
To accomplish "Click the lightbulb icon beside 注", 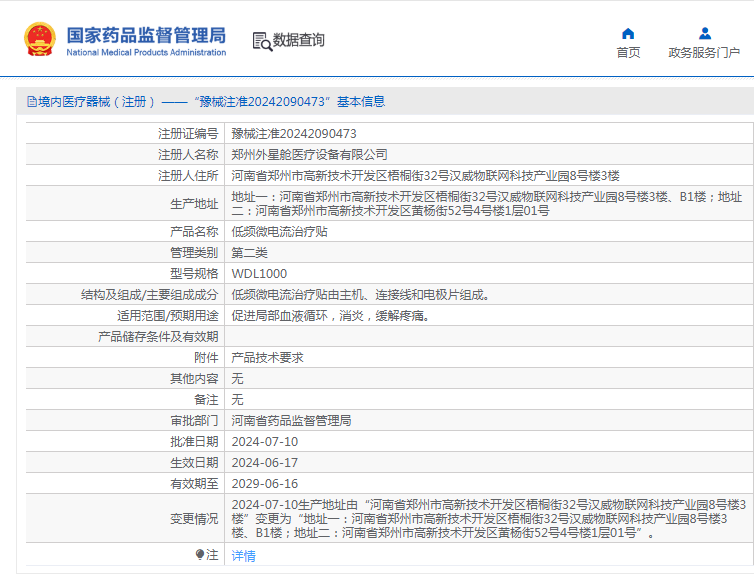I will pos(200,554).
